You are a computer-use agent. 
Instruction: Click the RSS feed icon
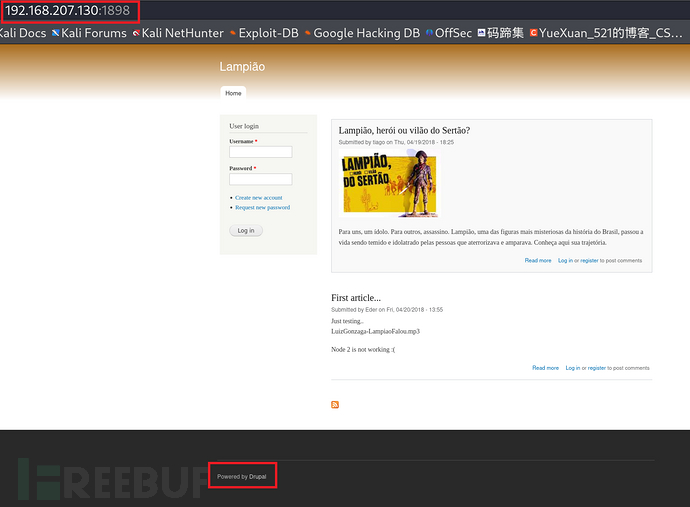click(x=335, y=404)
